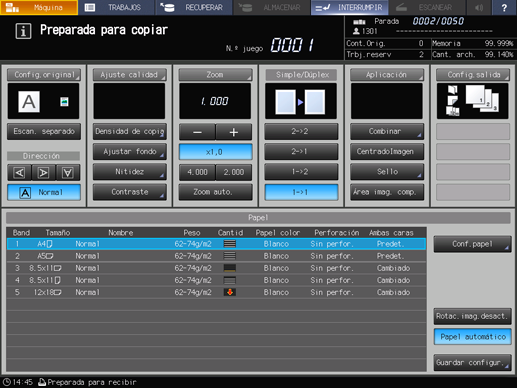Open the Simple/Dúplex header button
This screenshot has width=517, height=388.
pos(301,75)
